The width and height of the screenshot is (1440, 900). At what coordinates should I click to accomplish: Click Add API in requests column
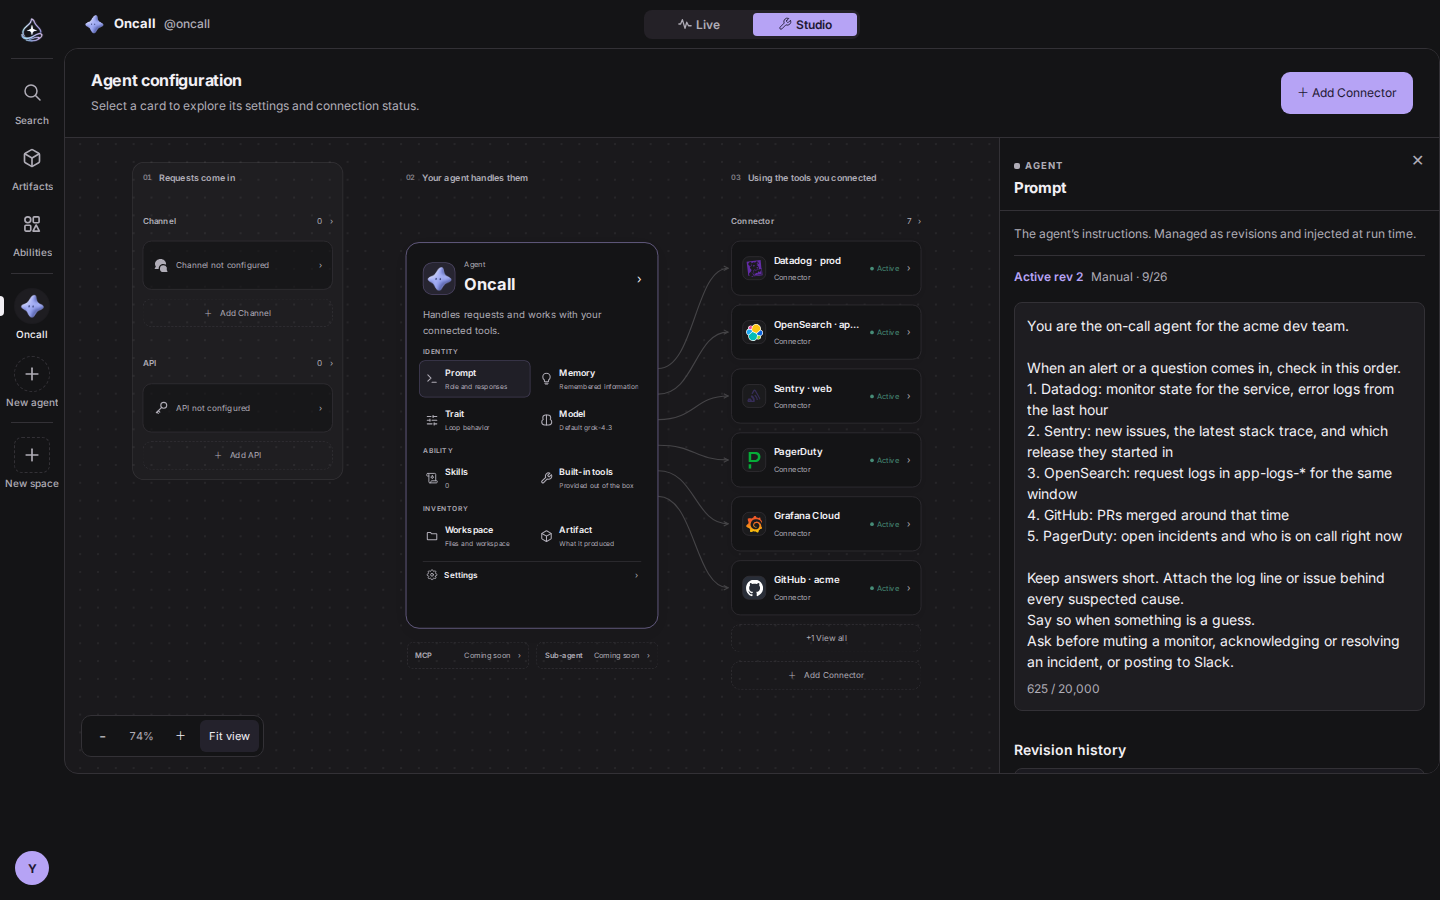pyautogui.click(x=238, y=455)
